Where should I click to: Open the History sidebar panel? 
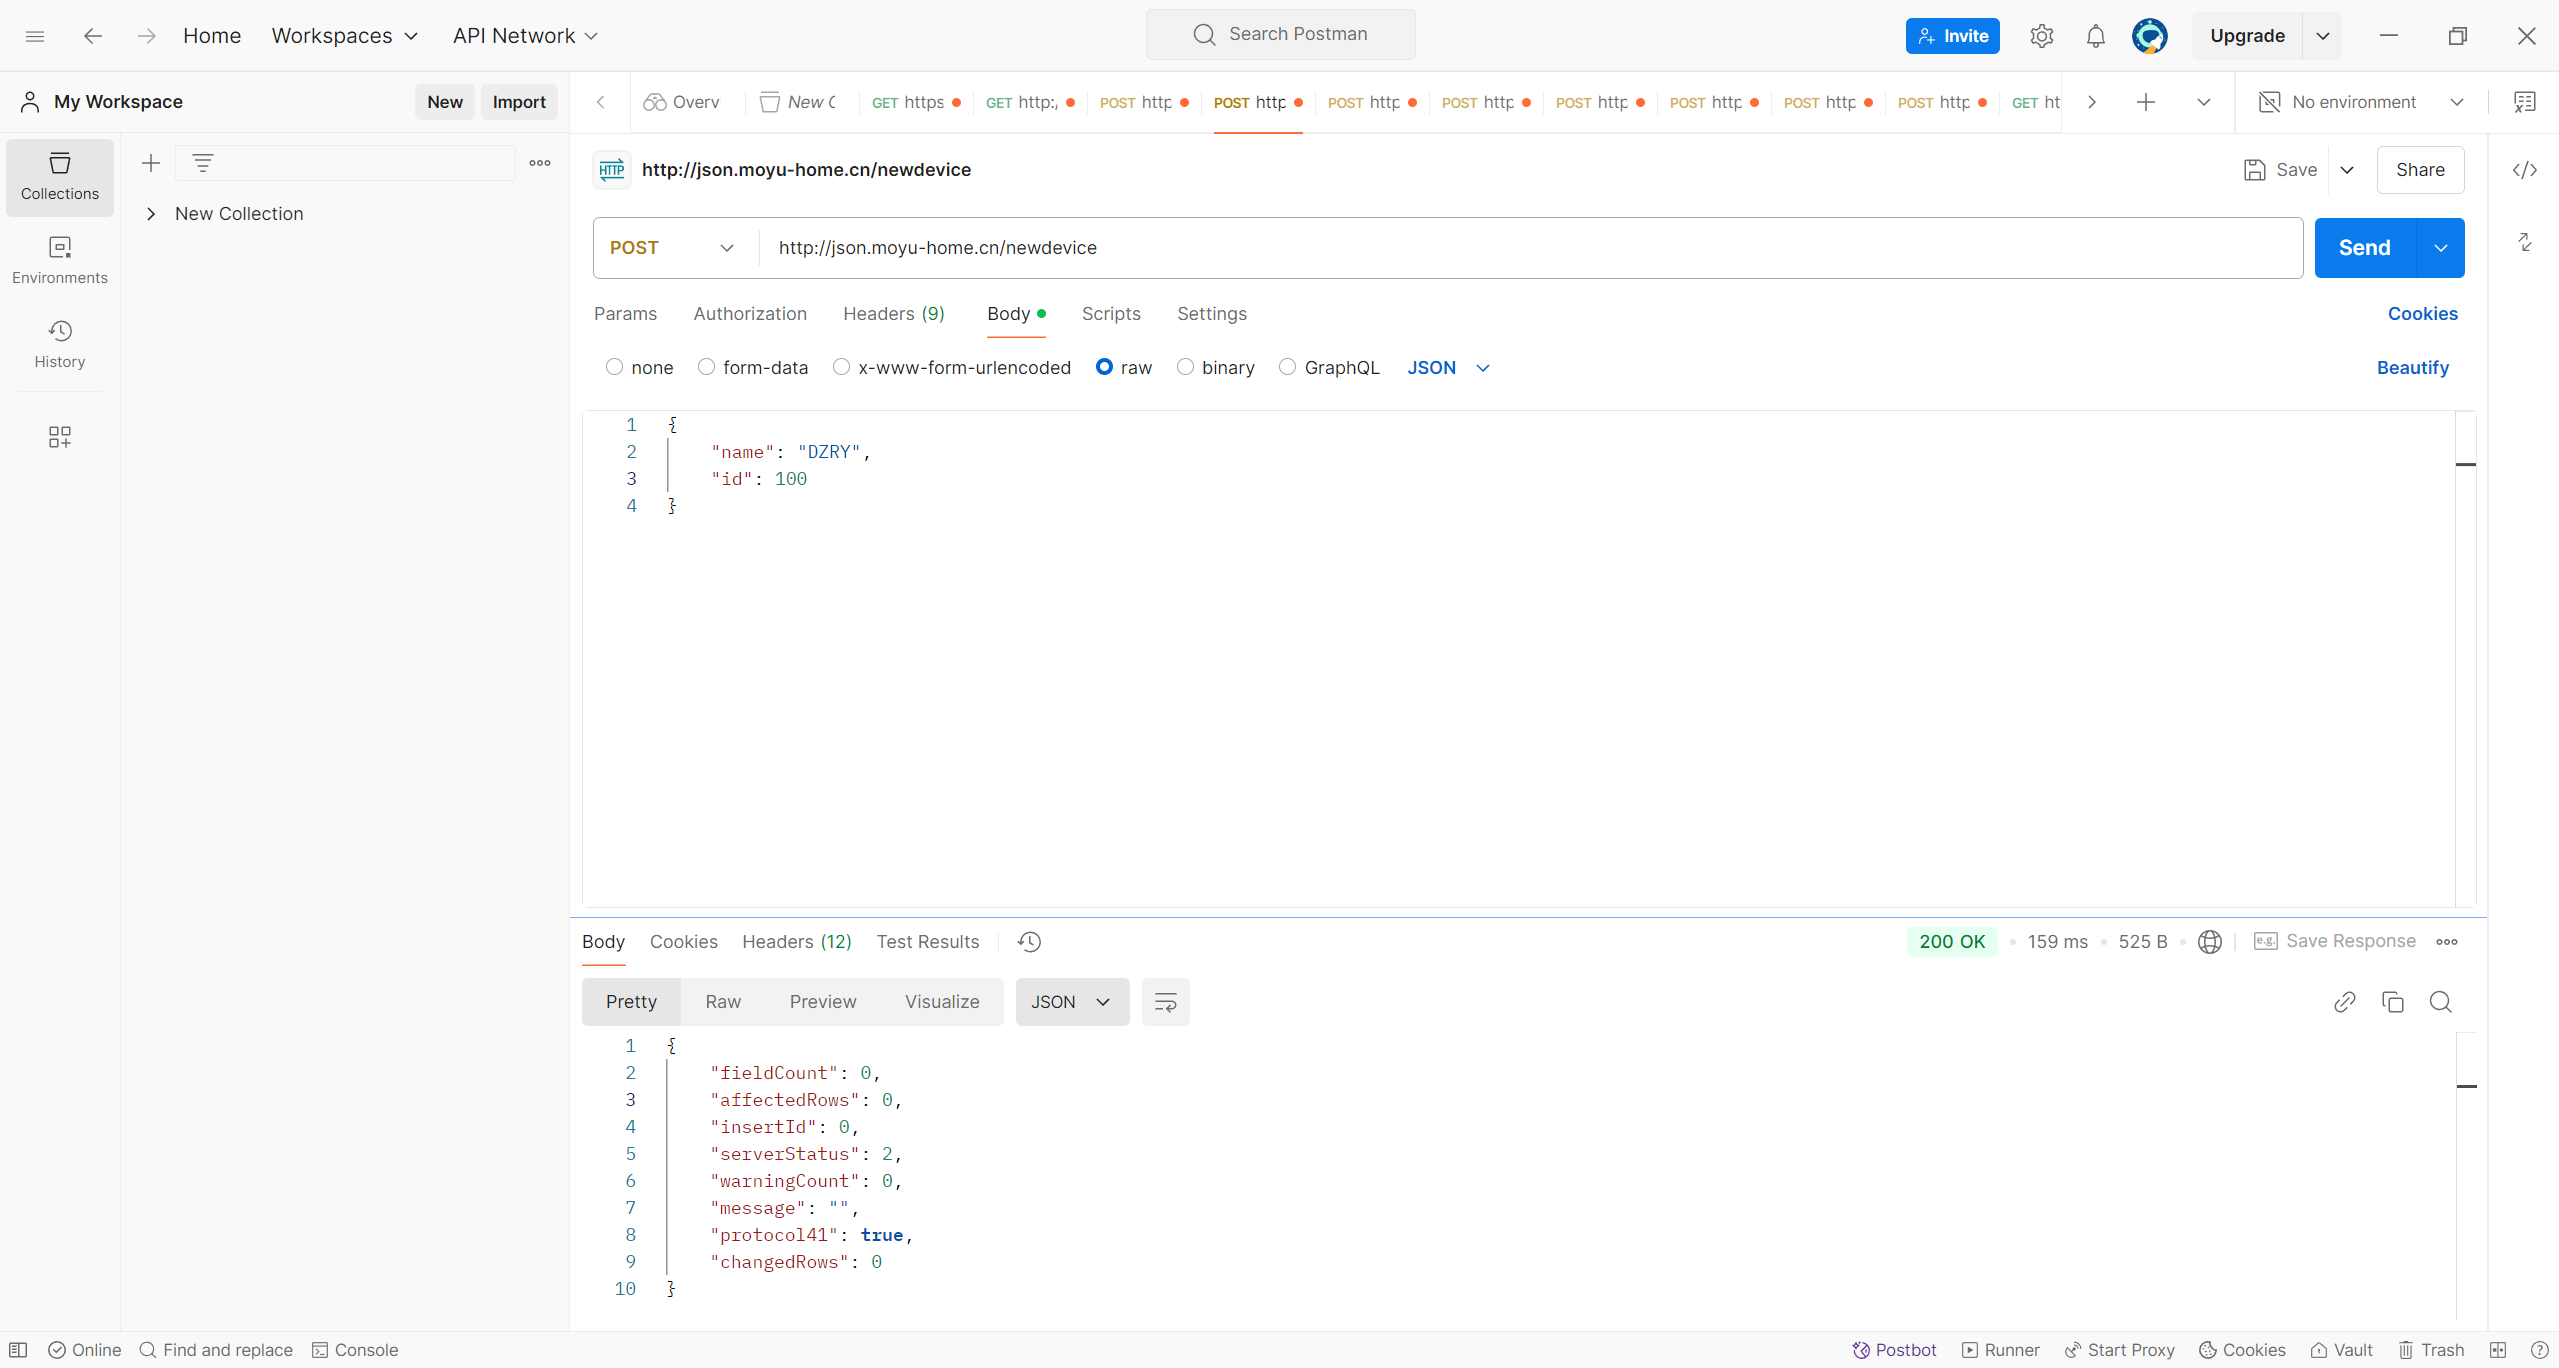coord(60,344)
